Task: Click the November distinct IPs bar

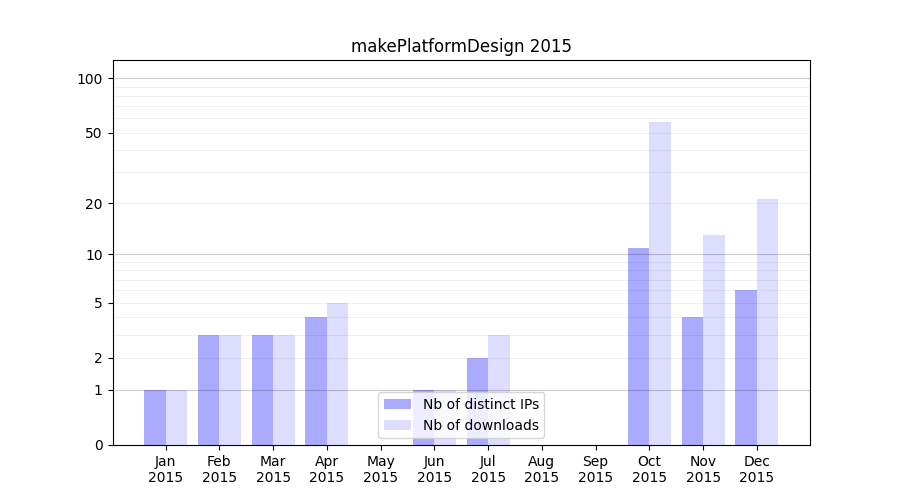Action: tap(692, 381)
